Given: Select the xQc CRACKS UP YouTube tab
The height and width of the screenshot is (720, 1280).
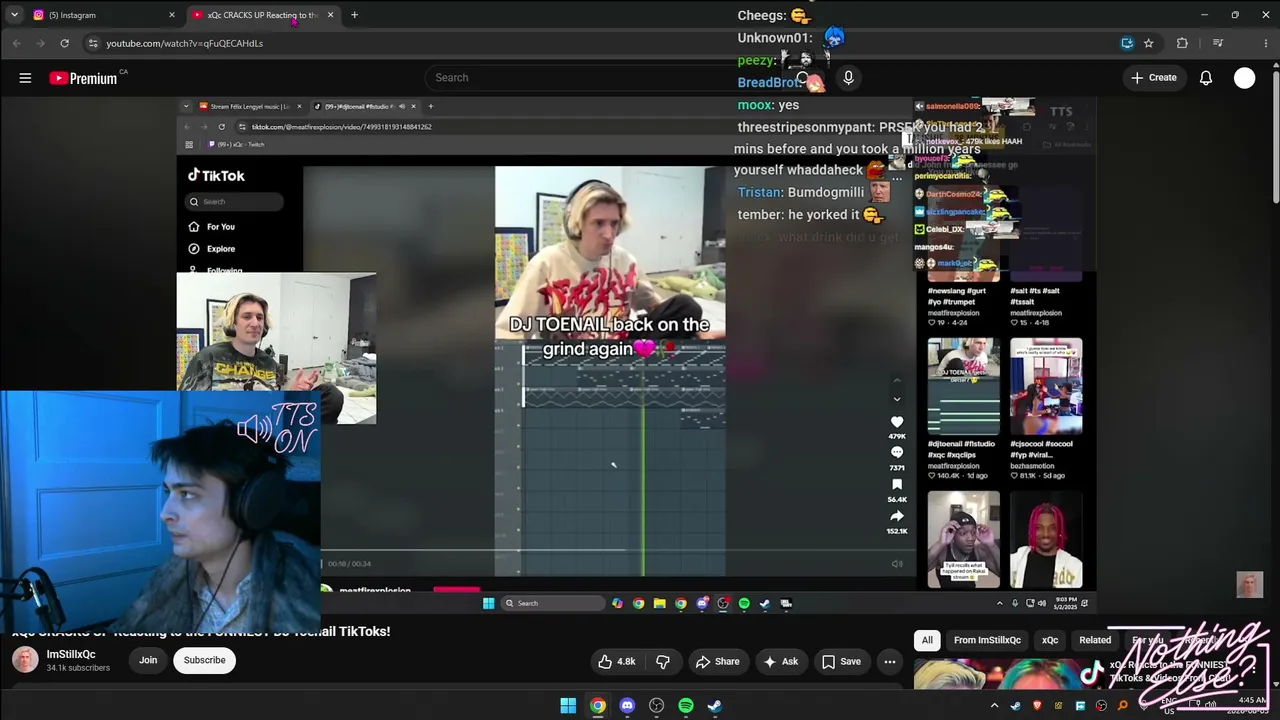Looking at the screenshot, I should click(x=263, y=15).
